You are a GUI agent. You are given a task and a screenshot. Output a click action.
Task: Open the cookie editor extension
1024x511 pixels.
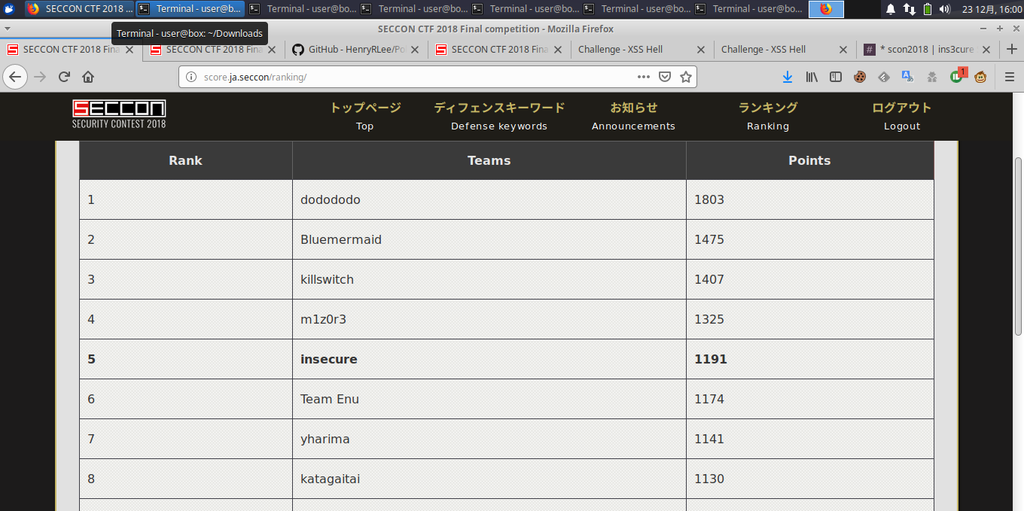859,77
